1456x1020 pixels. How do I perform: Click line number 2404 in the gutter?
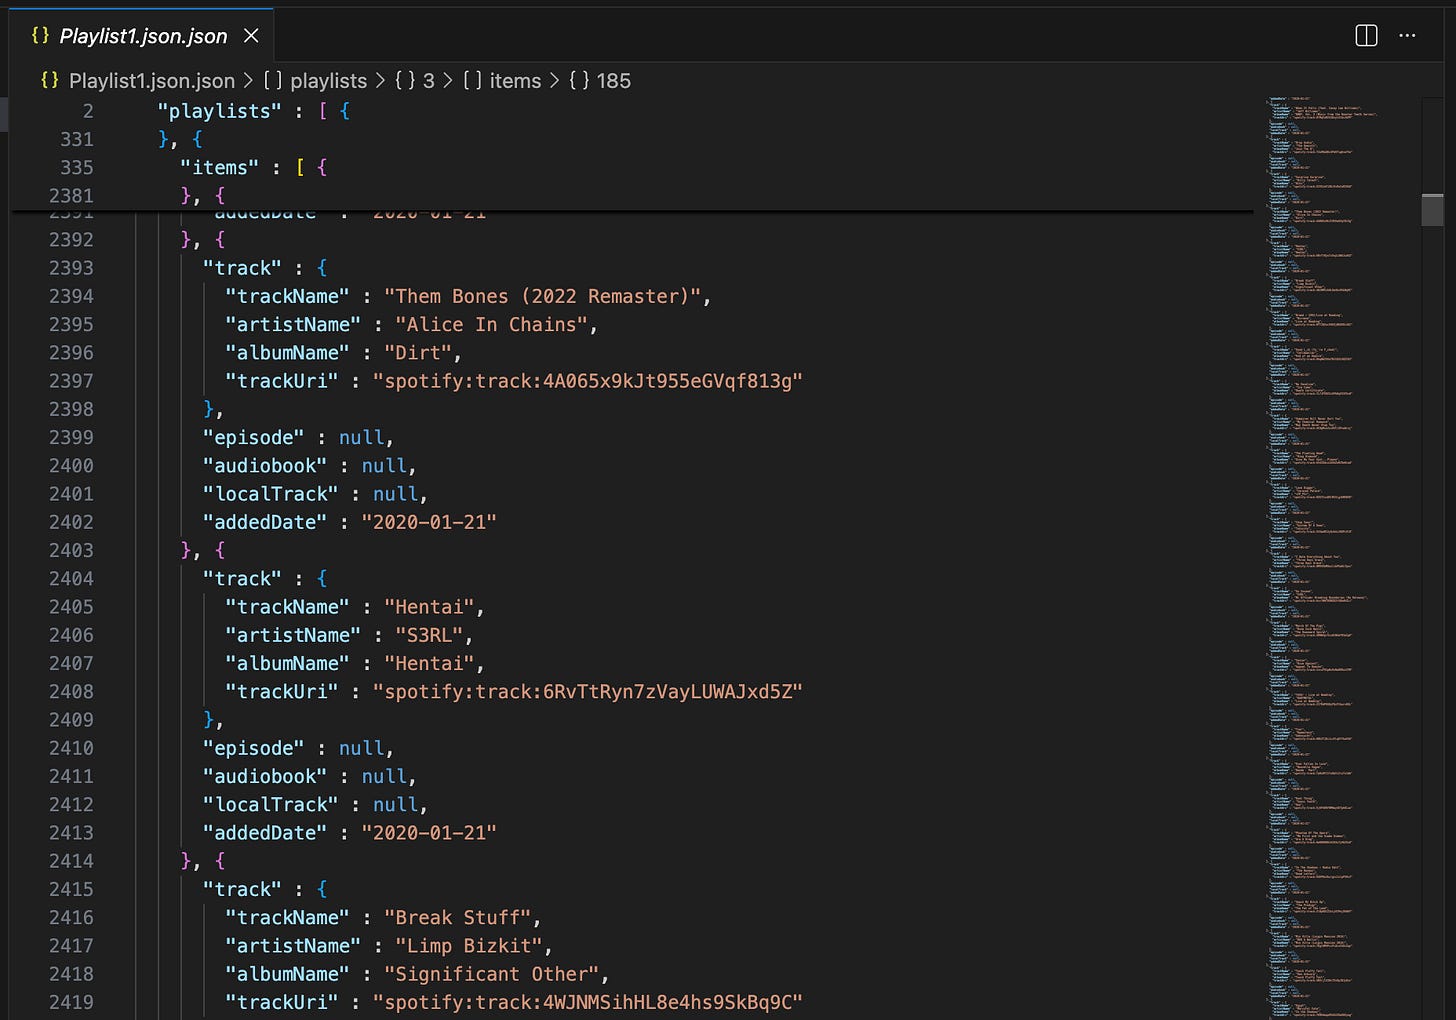pos(71,579)
